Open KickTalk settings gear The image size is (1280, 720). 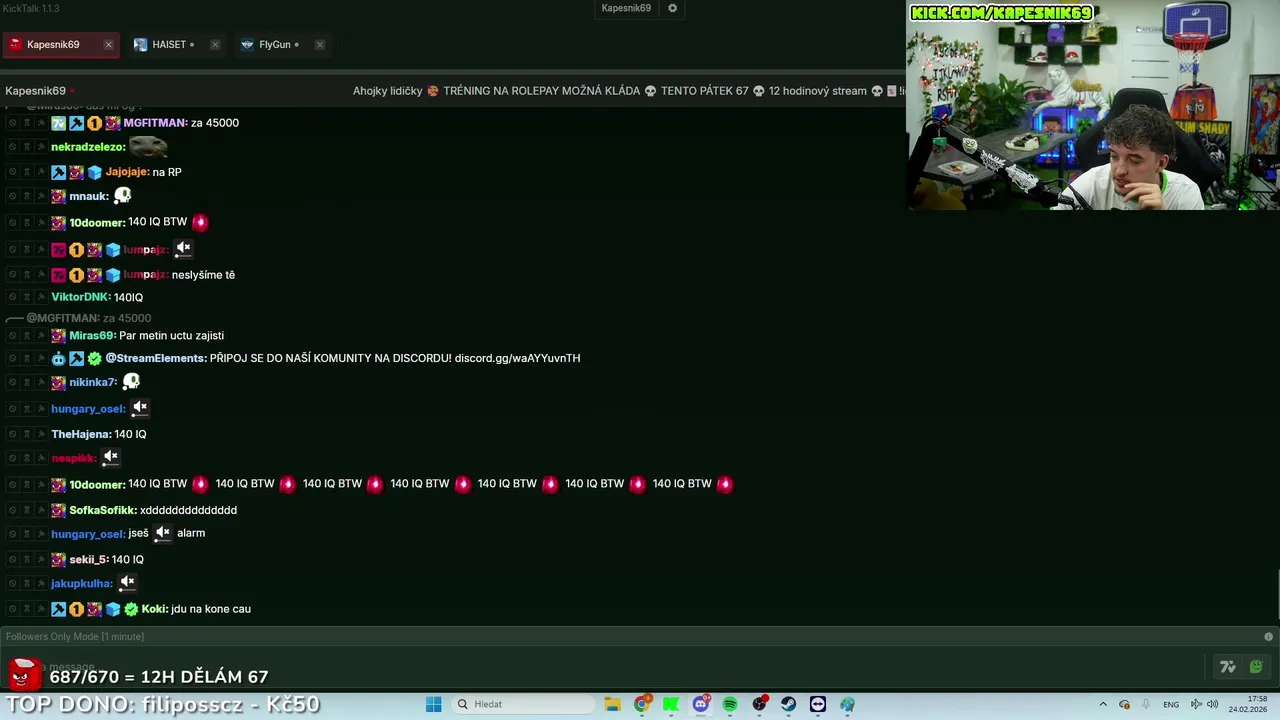[672, 8]
